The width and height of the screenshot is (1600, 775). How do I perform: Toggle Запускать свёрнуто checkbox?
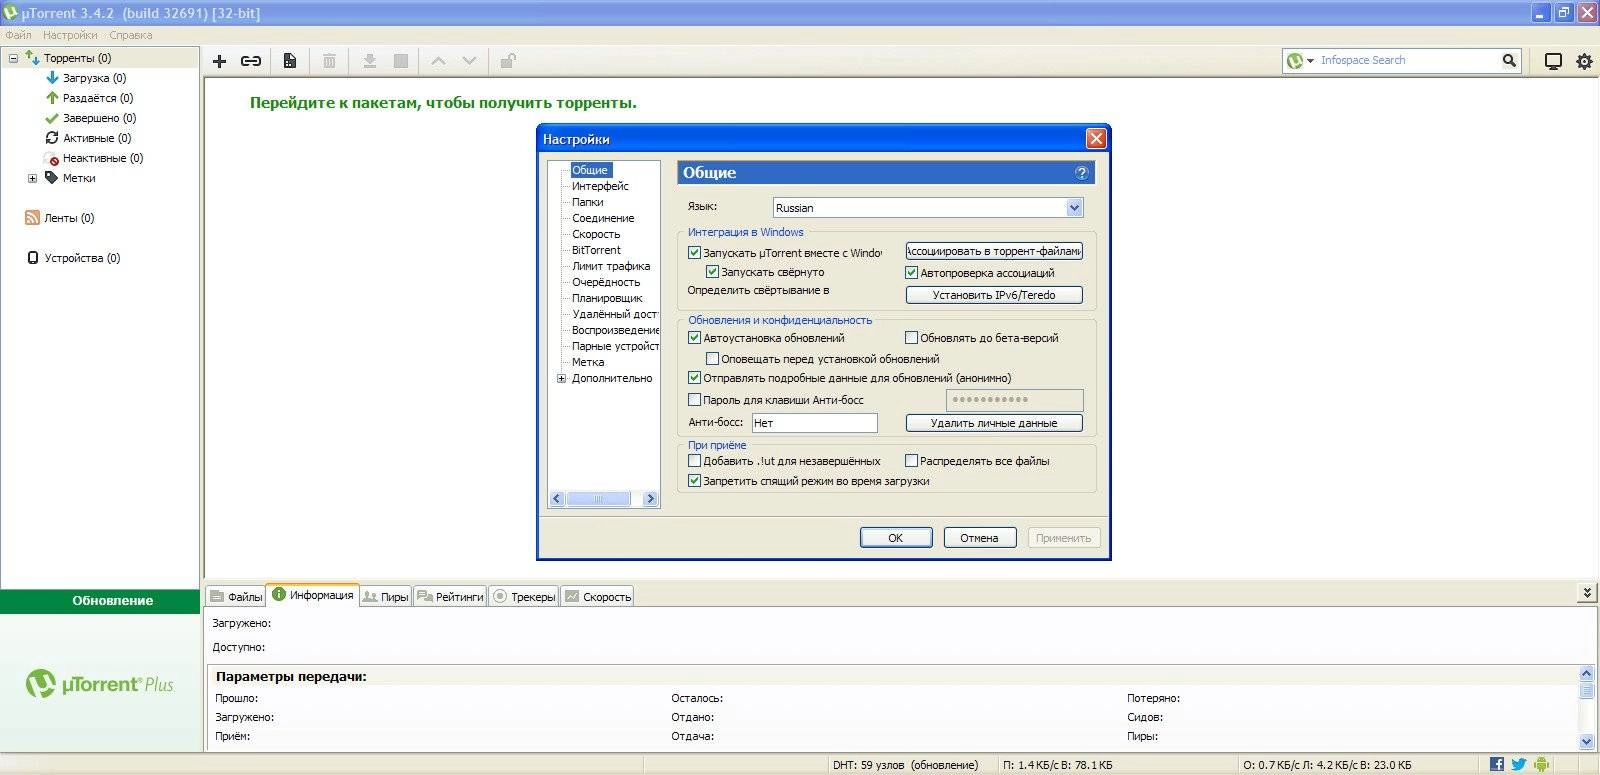(712, 272)
